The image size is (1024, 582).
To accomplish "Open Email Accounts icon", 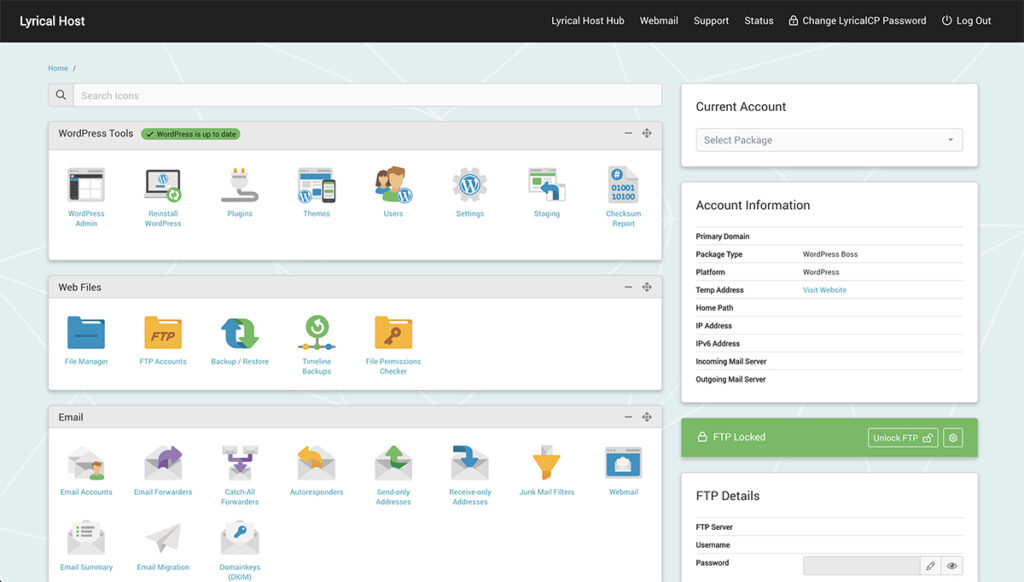I will point(86,464).
